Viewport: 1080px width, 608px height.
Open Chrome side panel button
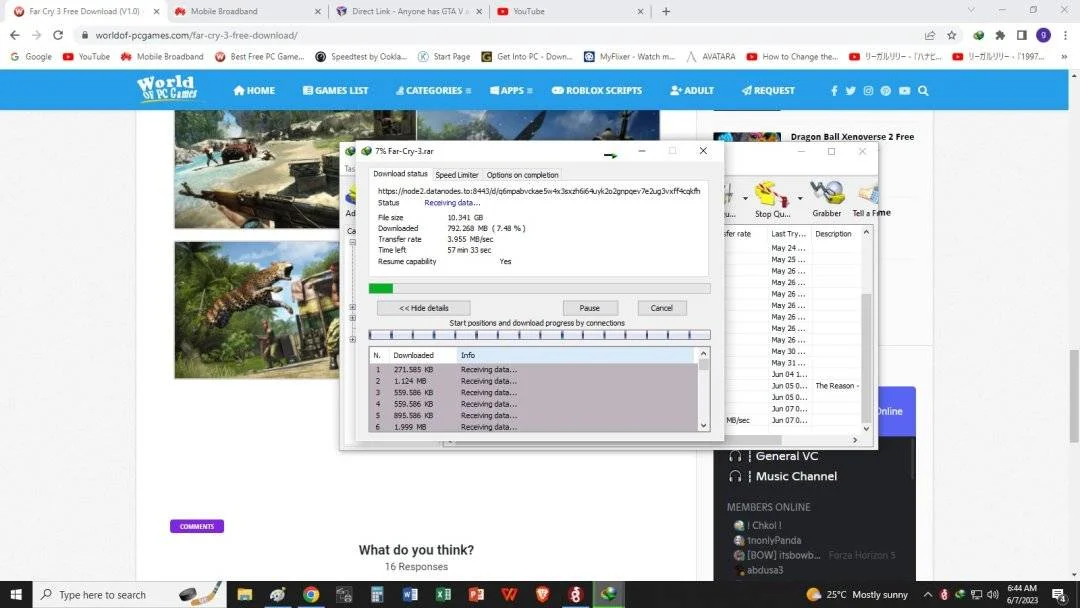tap(1022, 35)
